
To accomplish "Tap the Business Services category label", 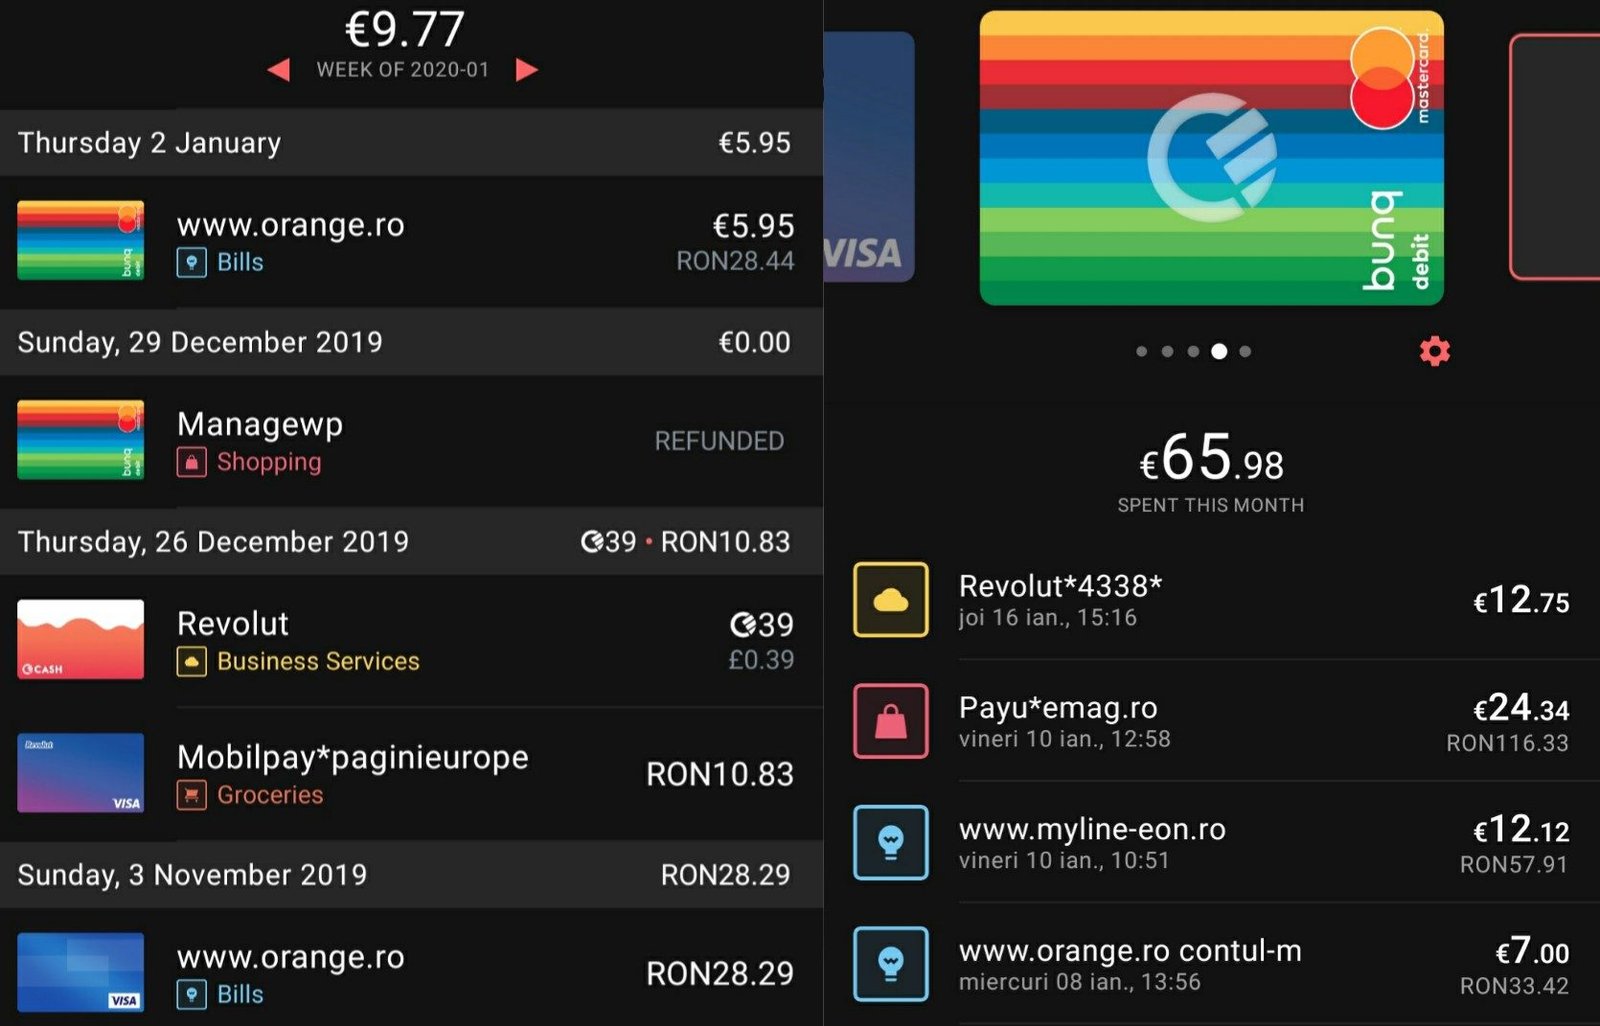I will (x=318, y=661).
